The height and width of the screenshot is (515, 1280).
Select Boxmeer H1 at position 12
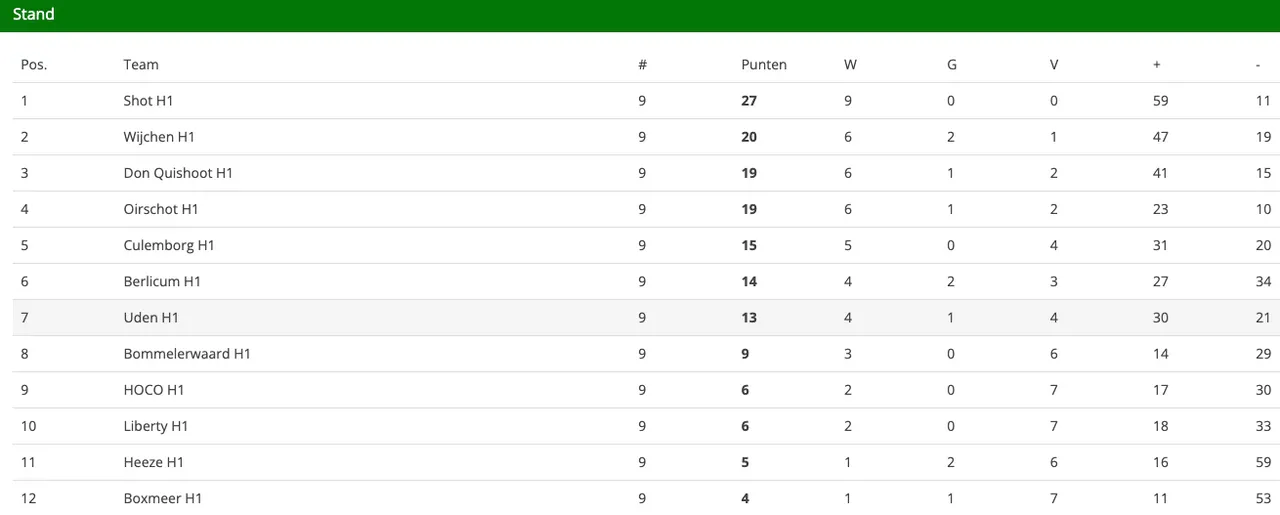(x=163, y=498)
